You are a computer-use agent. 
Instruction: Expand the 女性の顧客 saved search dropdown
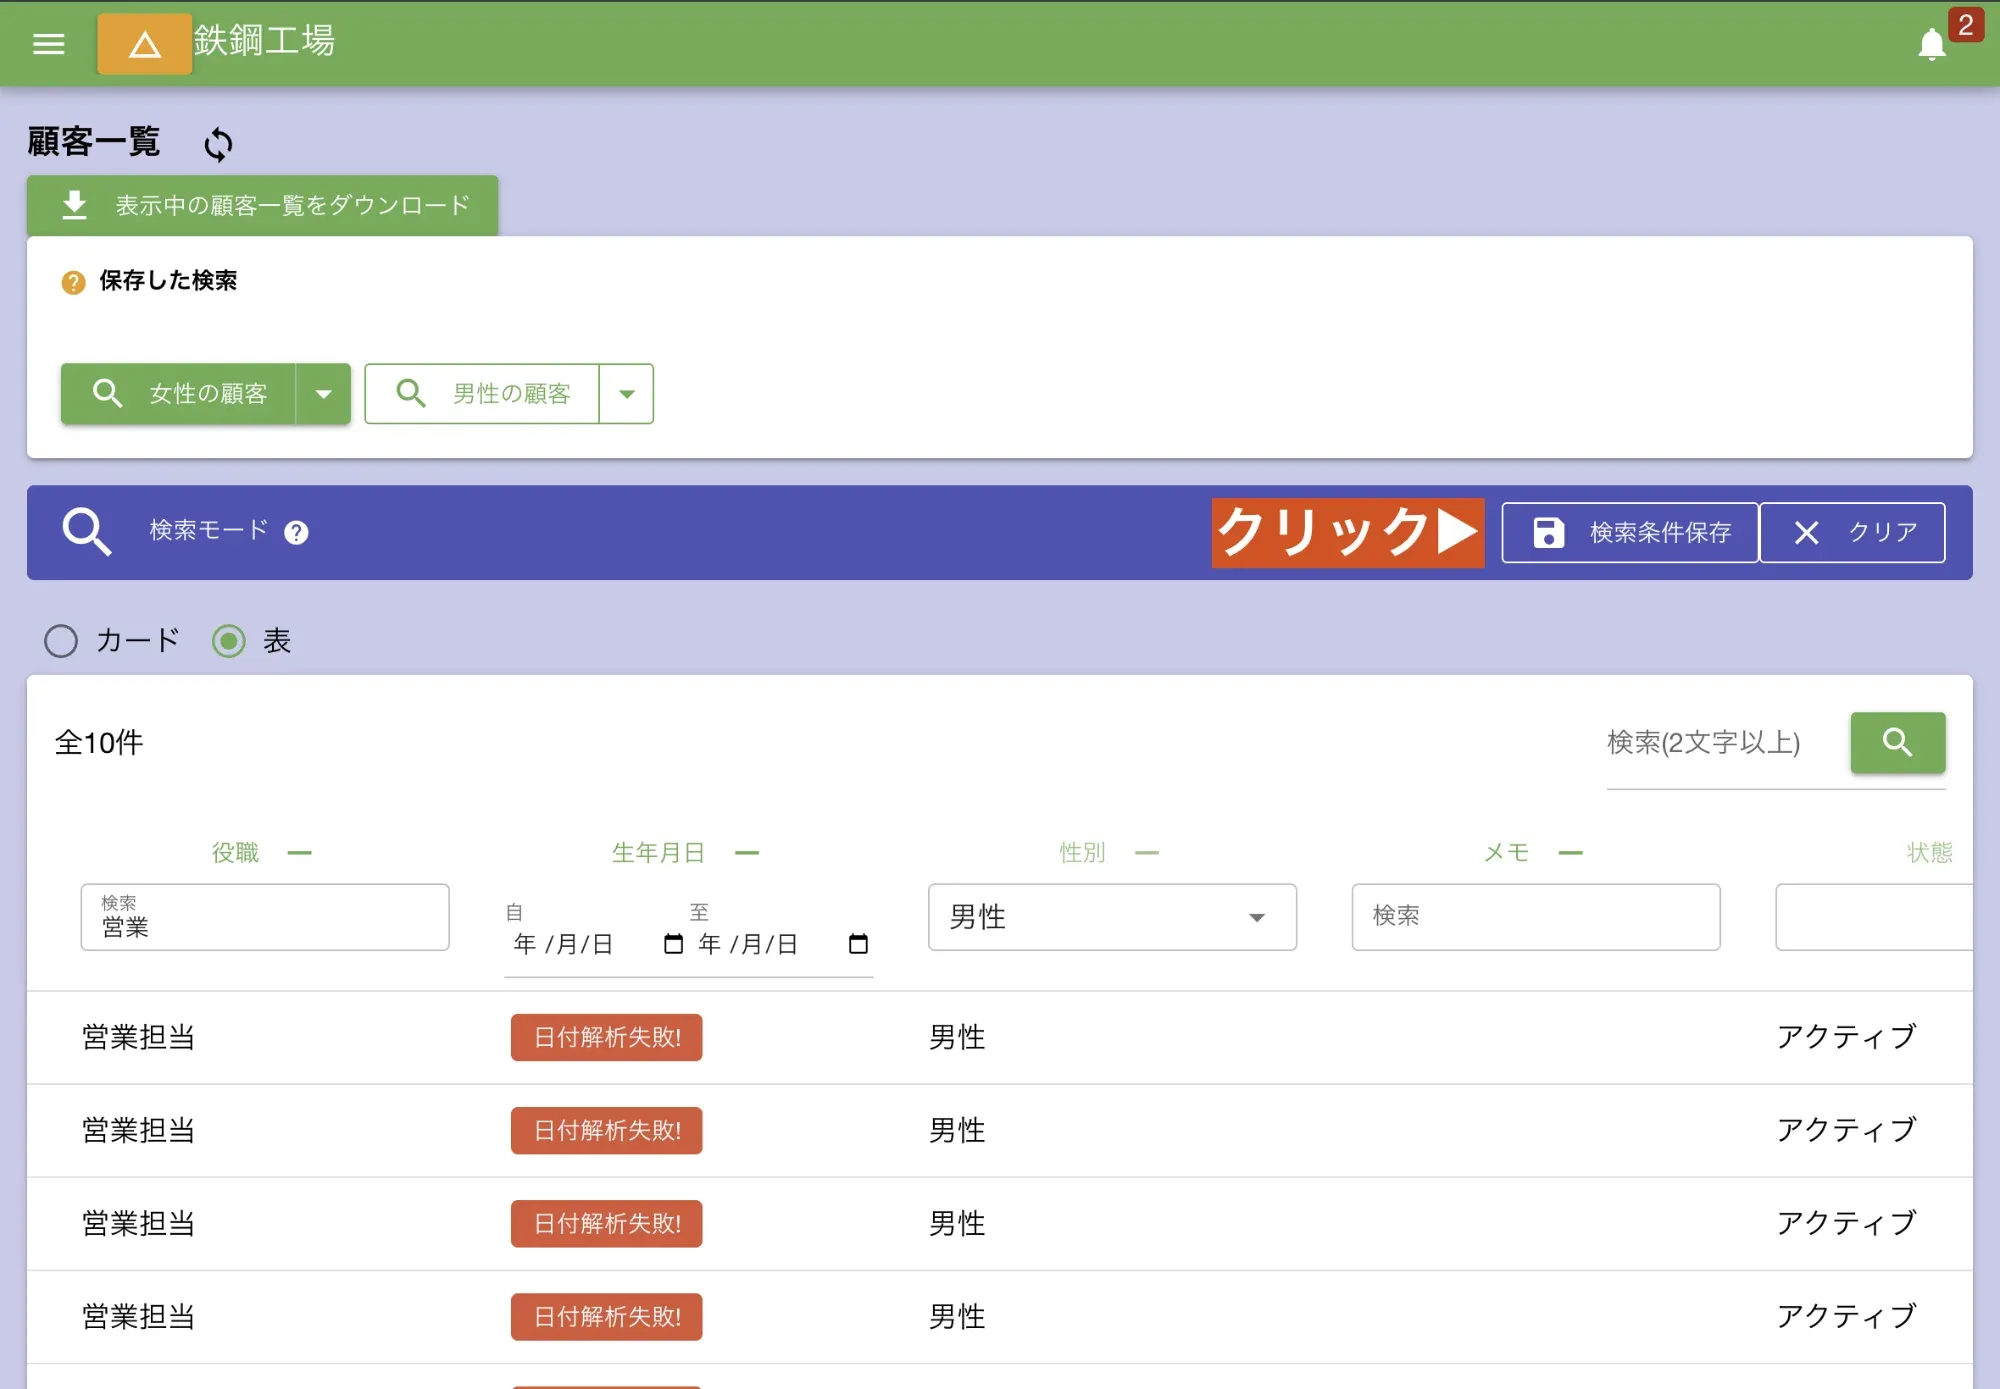point(324,393)
